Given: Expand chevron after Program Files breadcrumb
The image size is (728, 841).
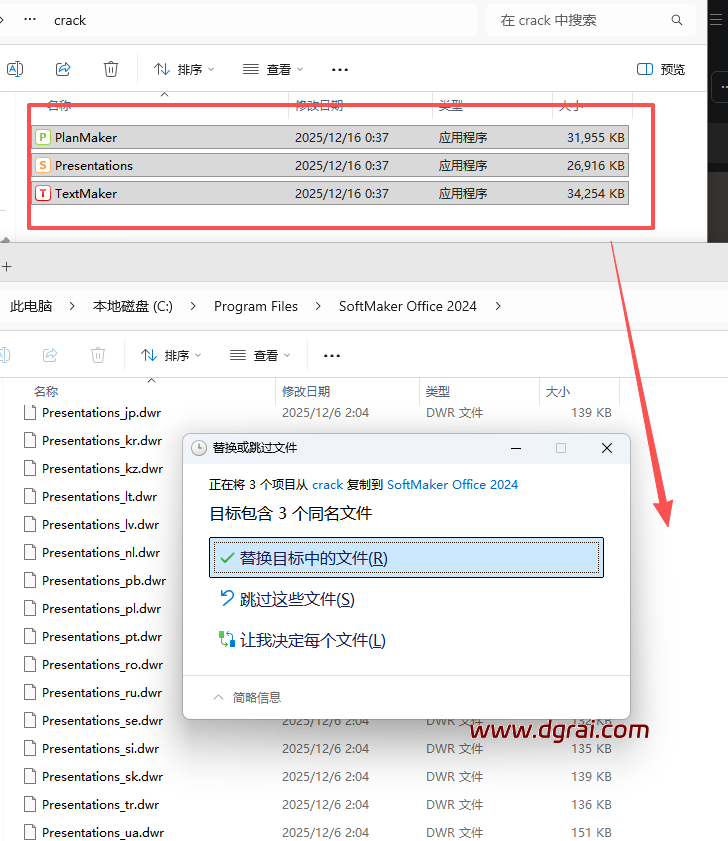Looking at the screenshot, I should 318,306.
